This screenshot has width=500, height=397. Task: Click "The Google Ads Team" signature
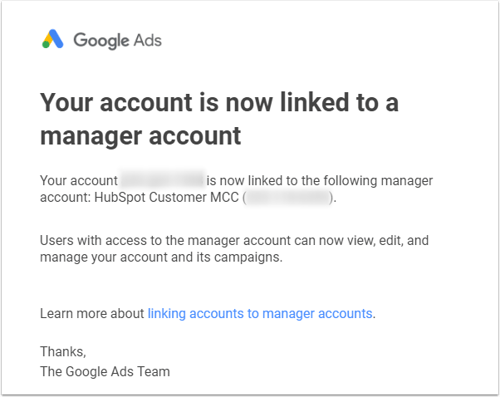coord(105,371)
